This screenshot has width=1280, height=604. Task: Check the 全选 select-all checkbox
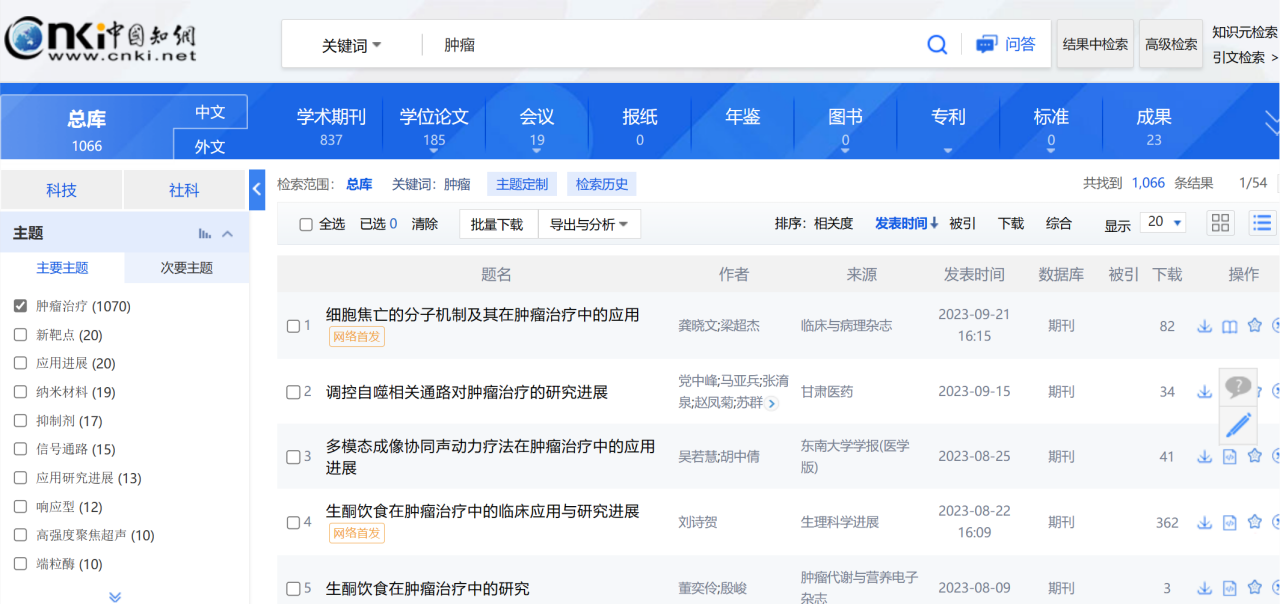point(306,225)
